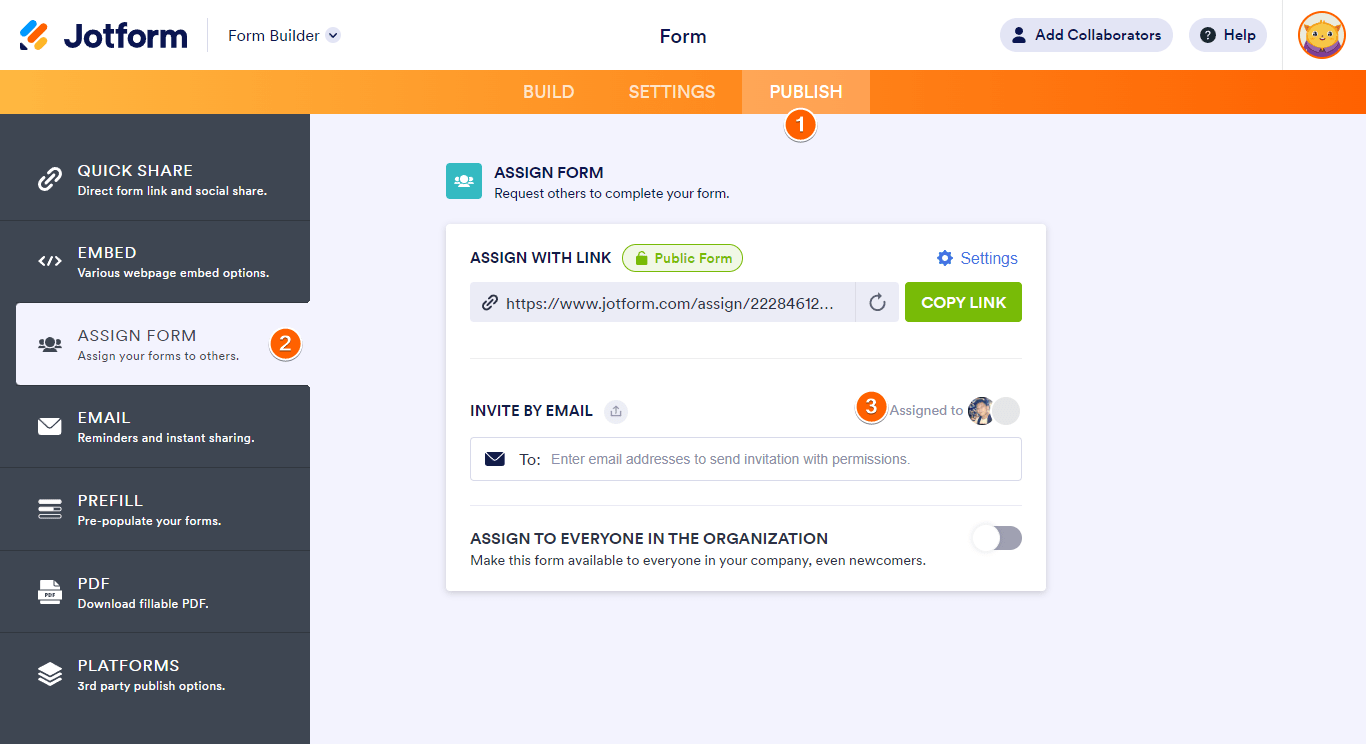Screen dimensions: 1366x744
Task: Click the Embed code icon in sidebar
Action: [x=49, y=261]
